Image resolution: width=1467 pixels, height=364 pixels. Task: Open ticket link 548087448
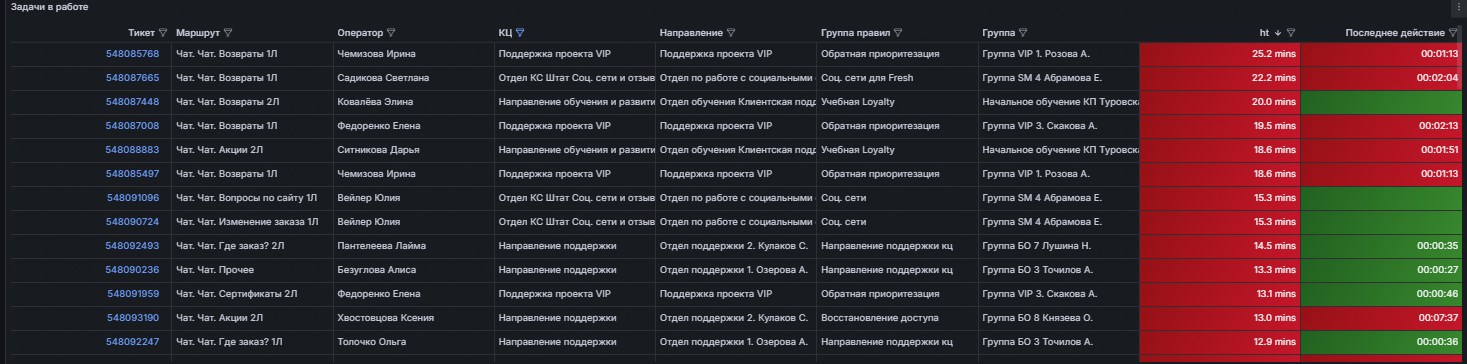click(x=132, y=102)
